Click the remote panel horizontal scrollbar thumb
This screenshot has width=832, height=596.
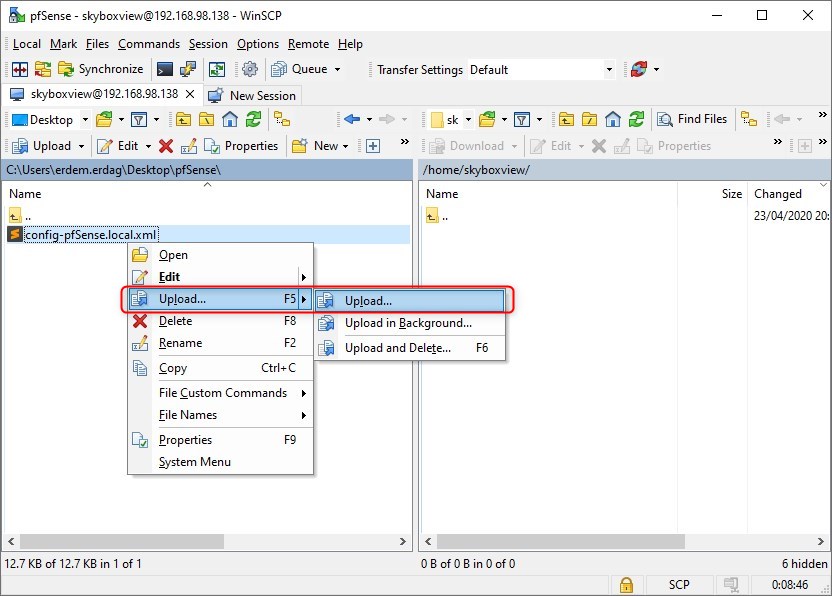coord(560,541)
